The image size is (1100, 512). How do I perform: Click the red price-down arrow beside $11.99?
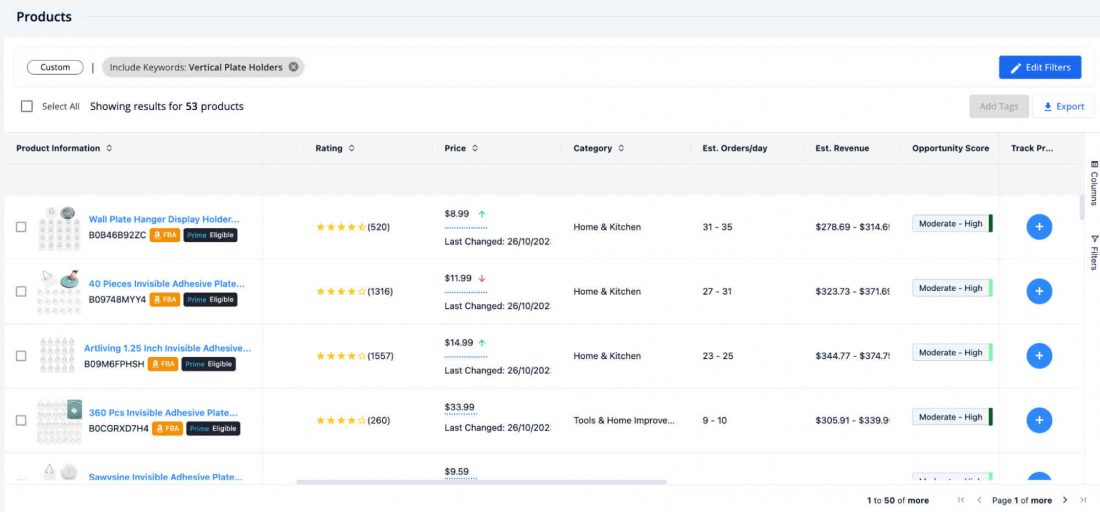pyautogui.click(x=482, y=278)
